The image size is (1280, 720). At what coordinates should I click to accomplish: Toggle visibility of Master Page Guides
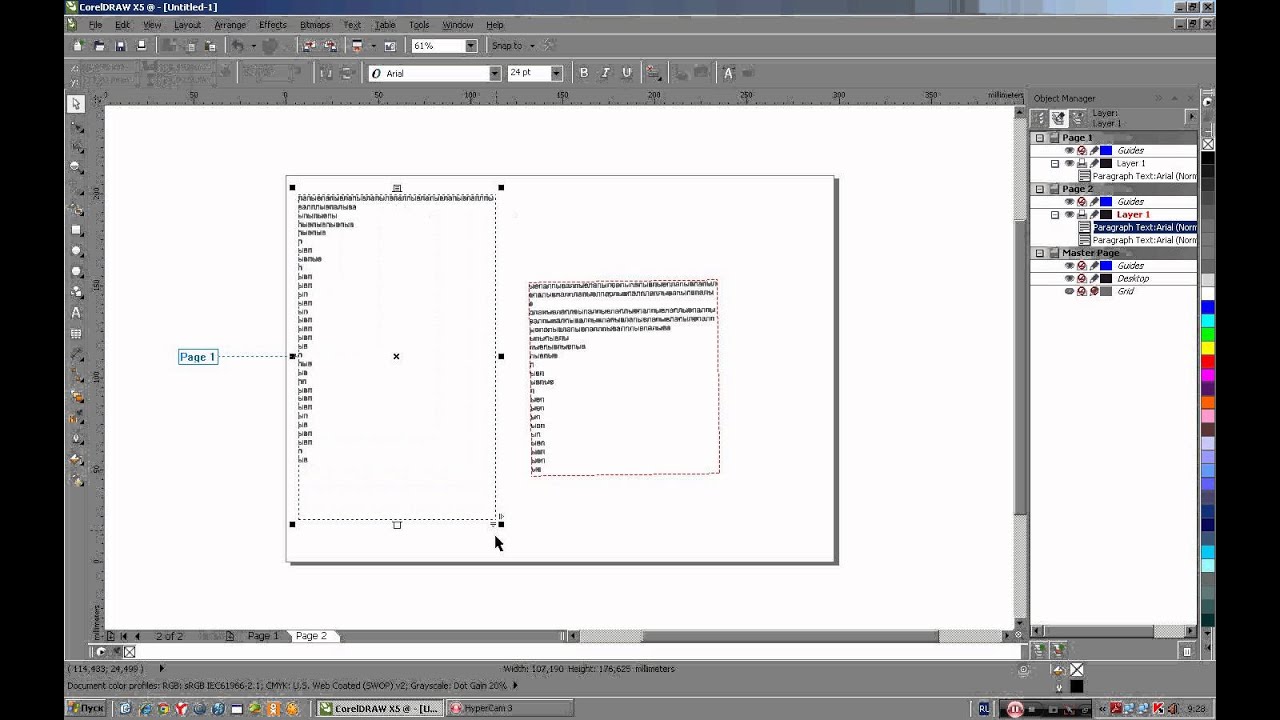1069,266
